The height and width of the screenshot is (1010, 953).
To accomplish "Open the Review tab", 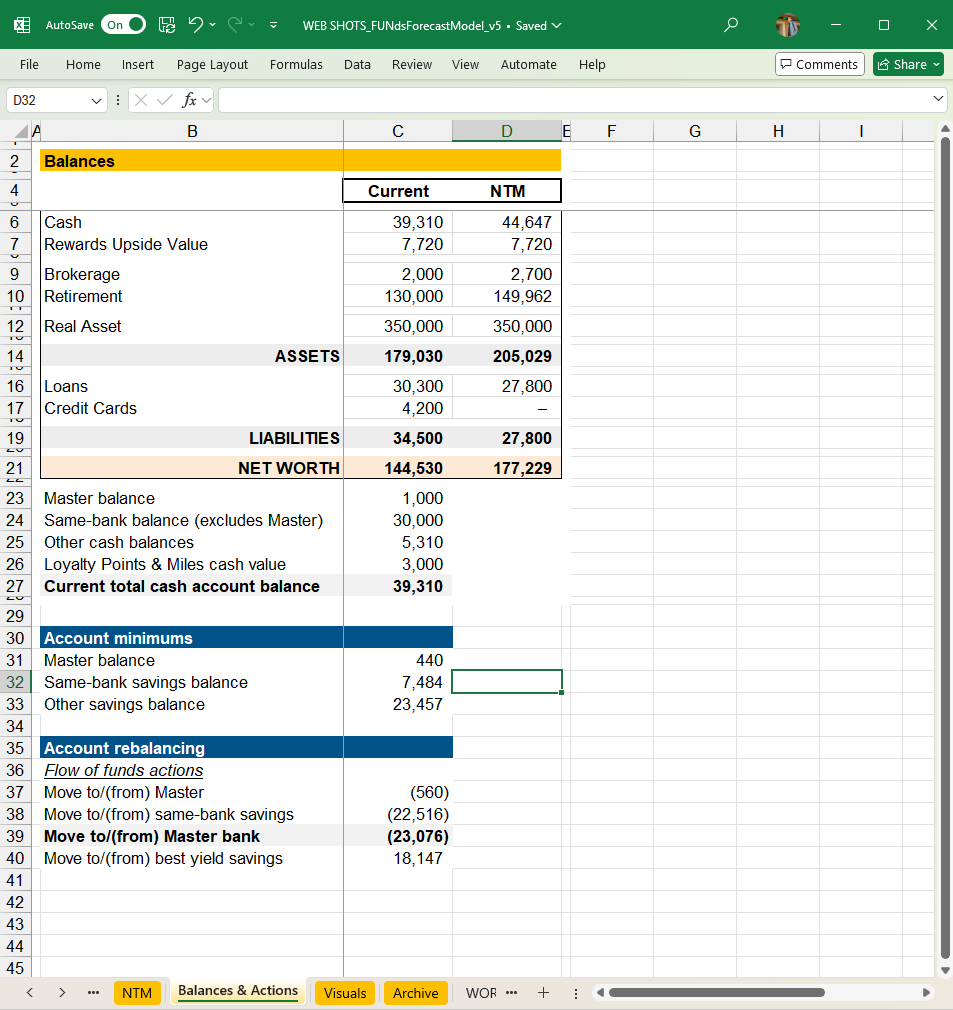I will click(x=412, y=64).
